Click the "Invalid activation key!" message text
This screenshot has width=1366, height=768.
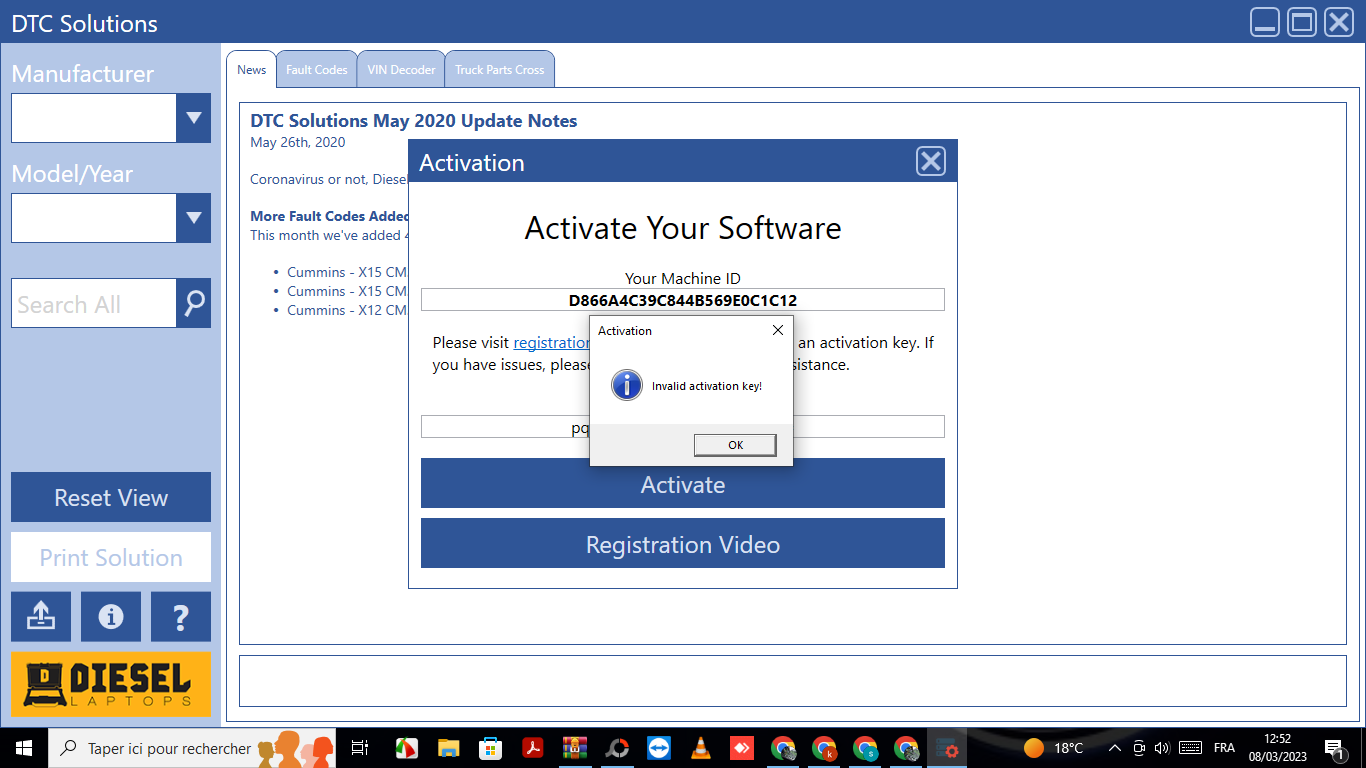point(707,386)
